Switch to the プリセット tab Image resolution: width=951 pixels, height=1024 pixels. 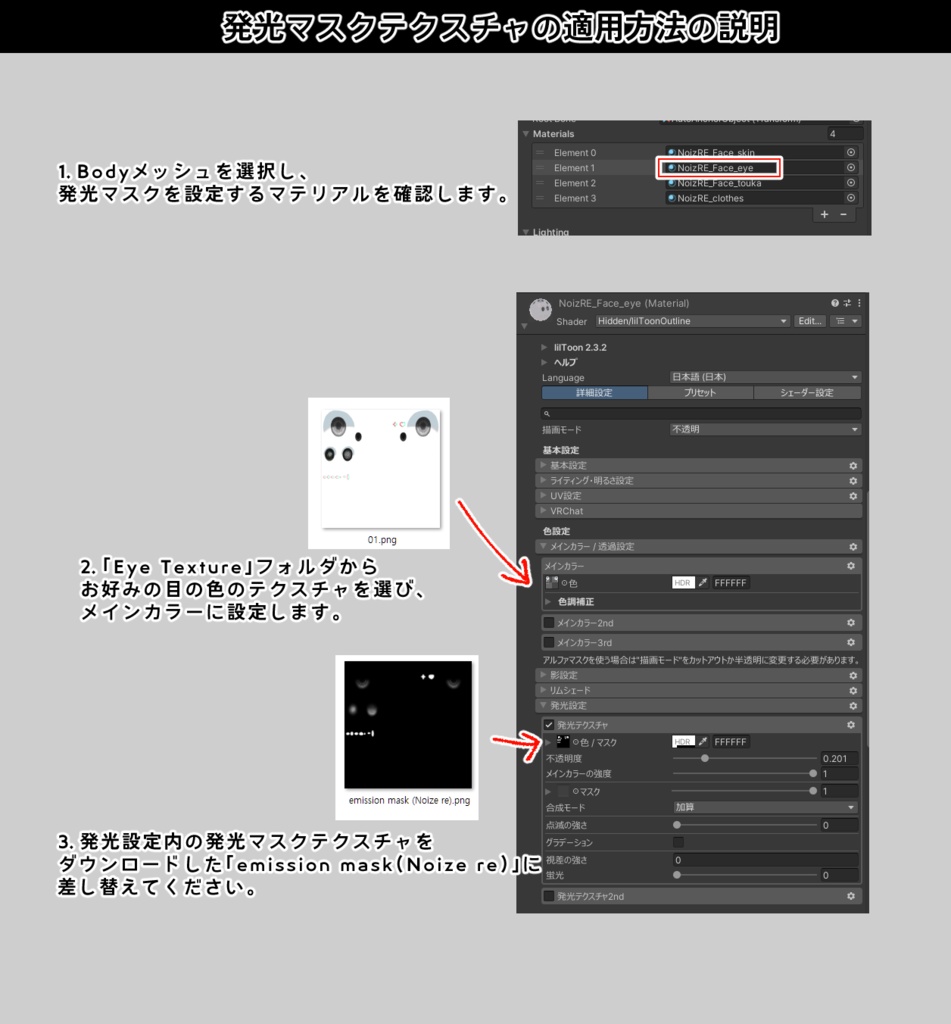701,394
